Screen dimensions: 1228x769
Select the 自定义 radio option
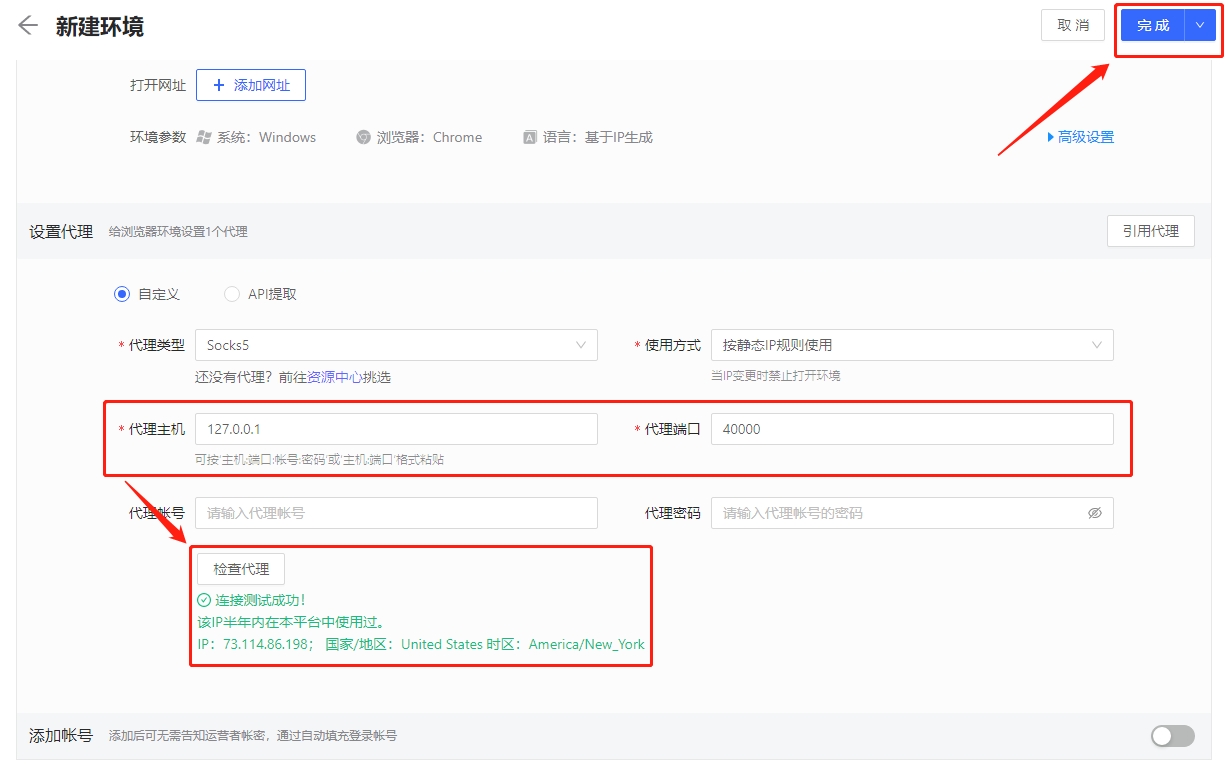122,294
